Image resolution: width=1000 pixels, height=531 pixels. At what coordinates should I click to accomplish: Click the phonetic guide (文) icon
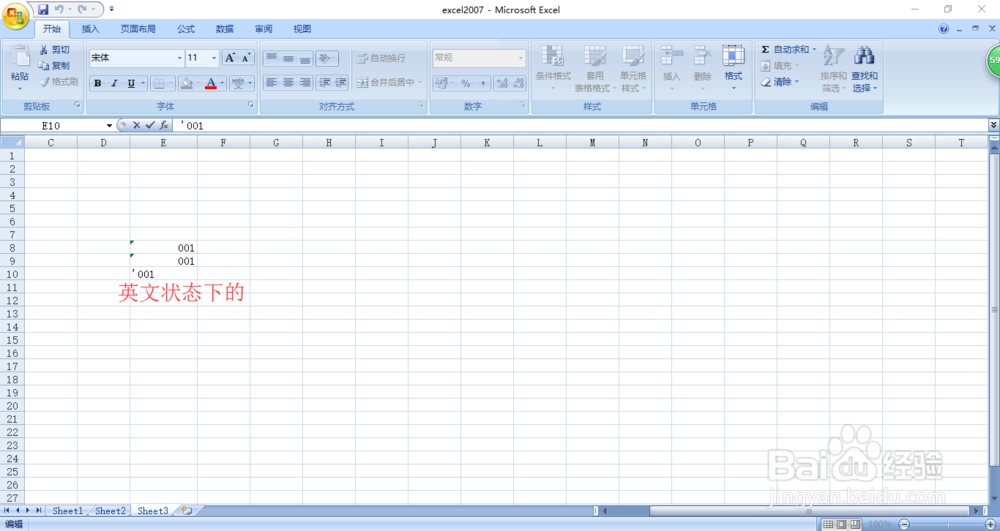click(x=237, y=84)
